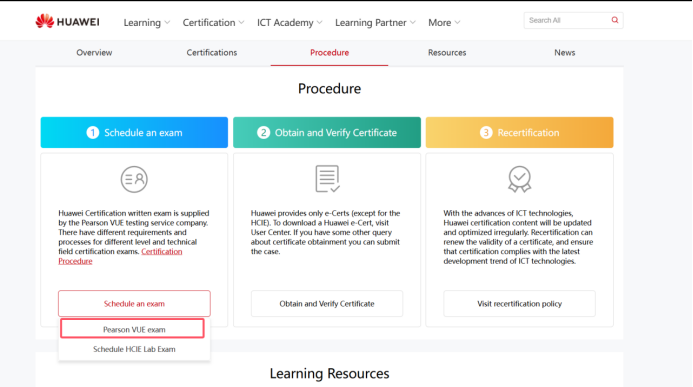Click the Learning Resources heading

tap(329, 374)
